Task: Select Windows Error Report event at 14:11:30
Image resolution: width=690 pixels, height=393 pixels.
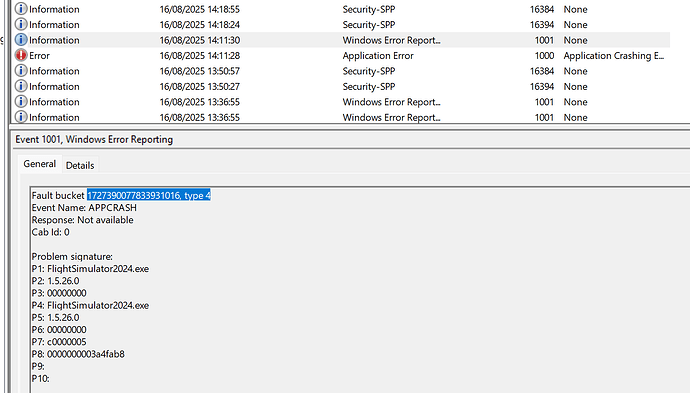Action: [341, 40]
